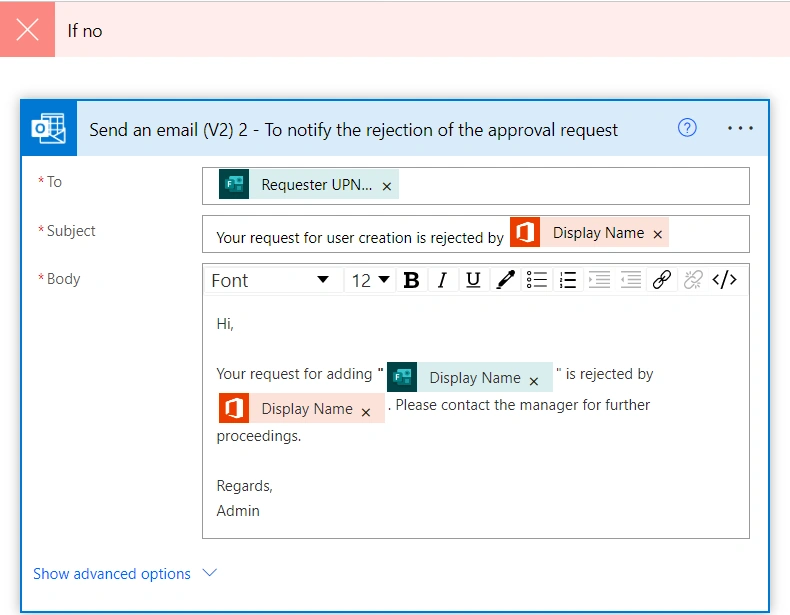Click the Body text at 'Regards,'
Viewport: 790px width, 615px height.
click(244, 486)
